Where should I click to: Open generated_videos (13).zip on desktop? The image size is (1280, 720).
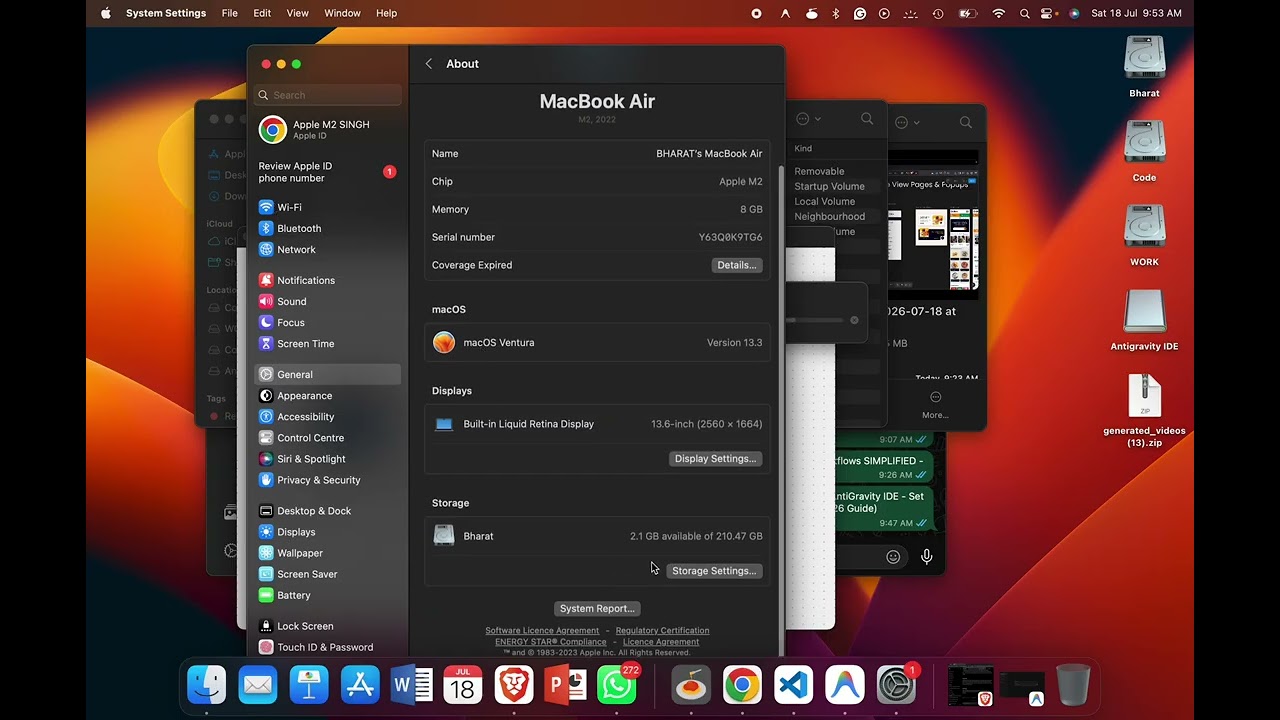point(1144,410)
